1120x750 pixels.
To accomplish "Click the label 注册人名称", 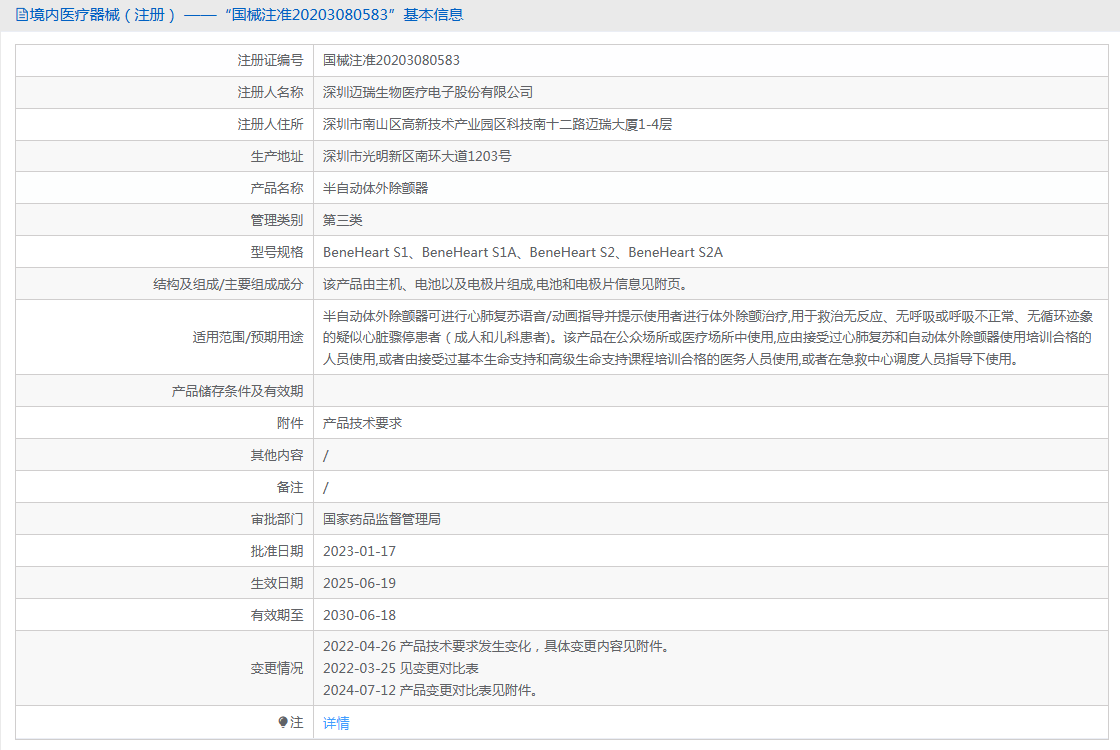I will [271, 92].
